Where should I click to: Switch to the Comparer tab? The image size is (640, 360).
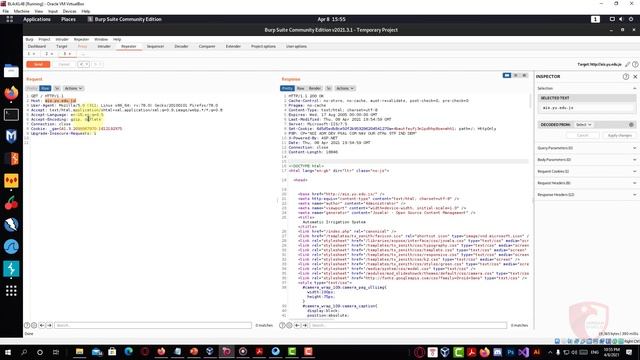click(x=207, y=47)
